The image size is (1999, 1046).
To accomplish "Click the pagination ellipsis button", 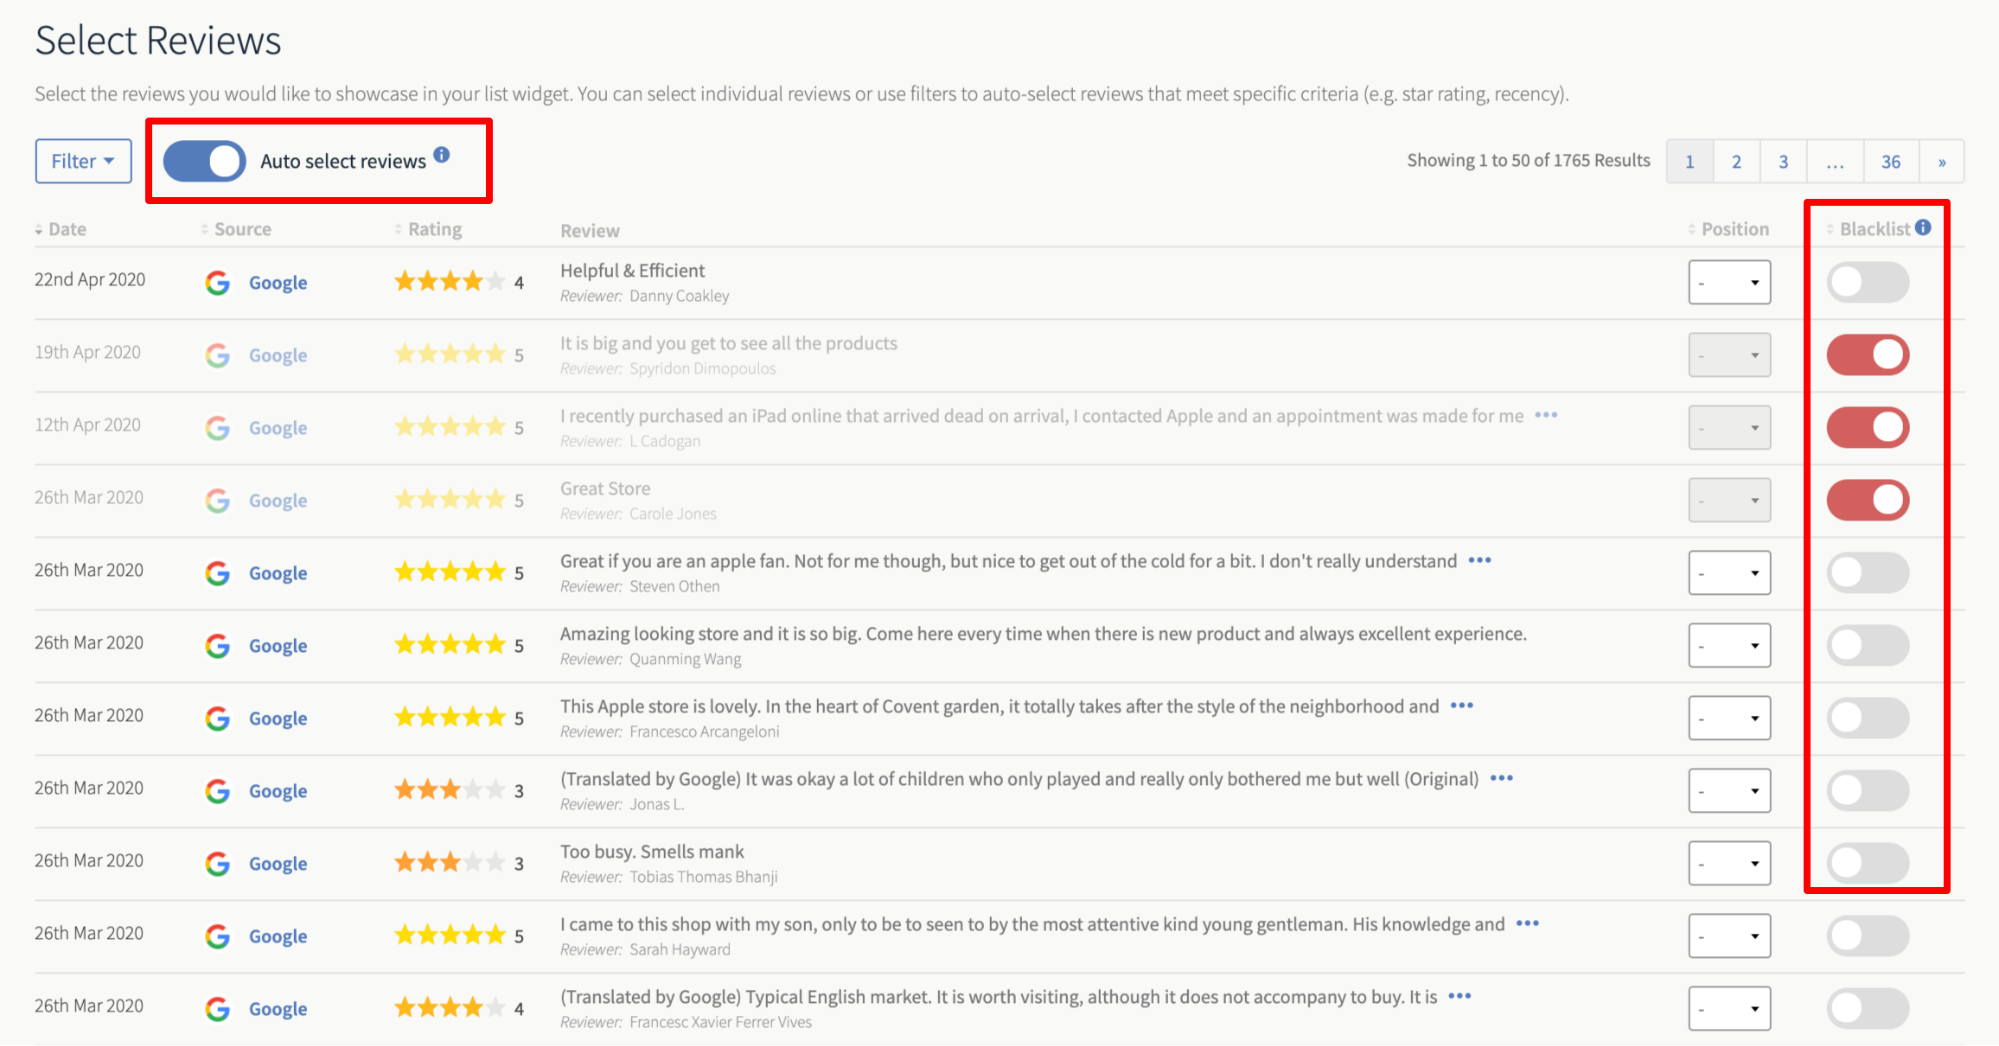I will click(x=1835, y=161).
